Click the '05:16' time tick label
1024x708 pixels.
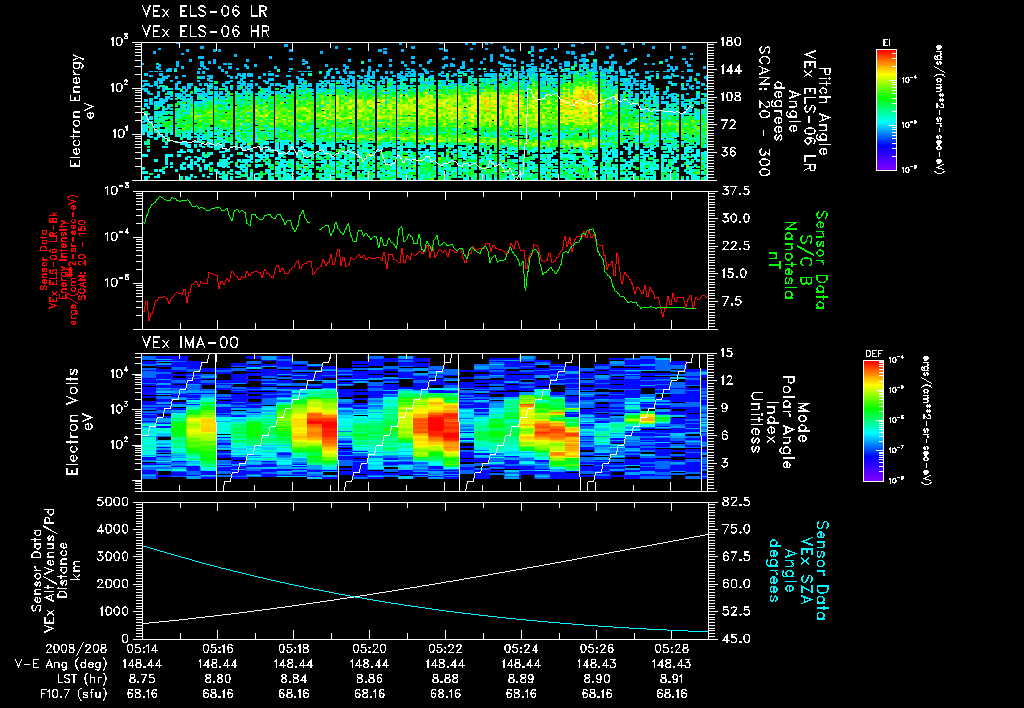click(218, 649)
